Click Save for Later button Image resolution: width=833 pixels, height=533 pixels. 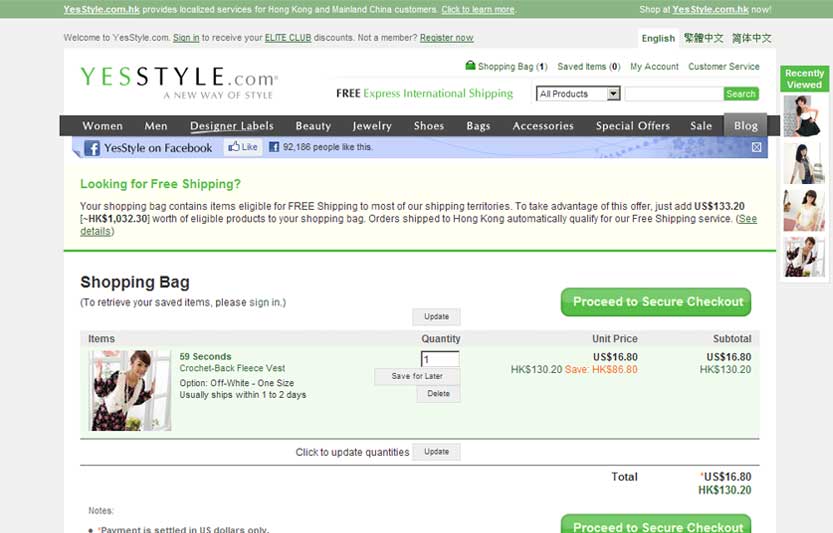[417, 377]
